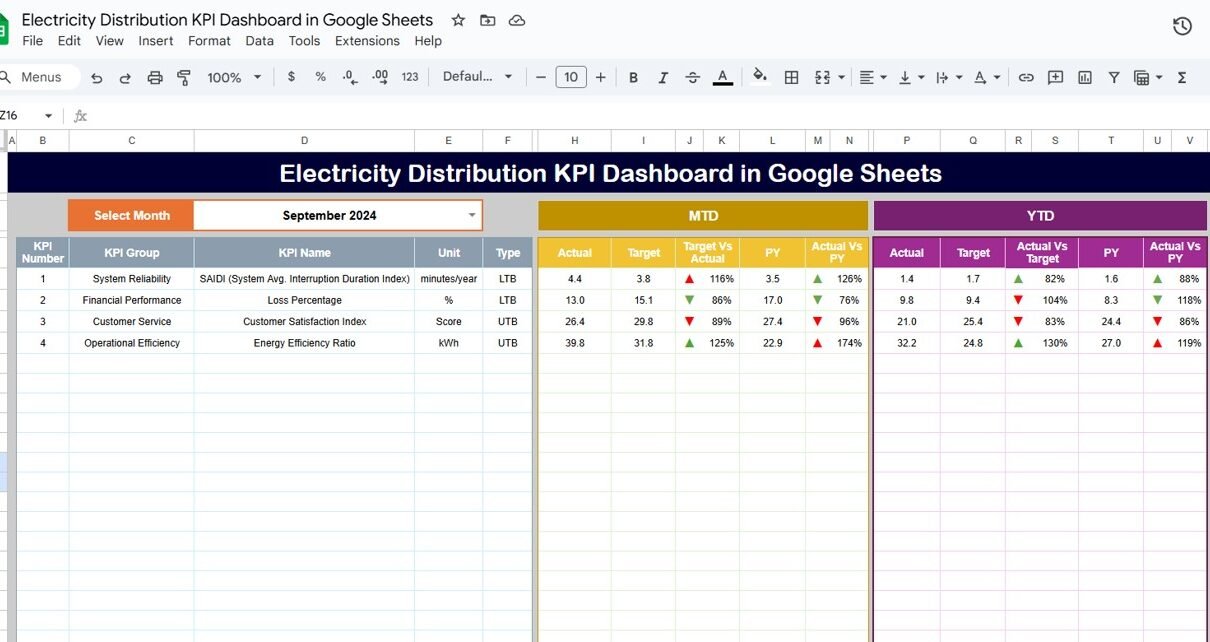Open the Default font dropdown

[x=477, y=77]
